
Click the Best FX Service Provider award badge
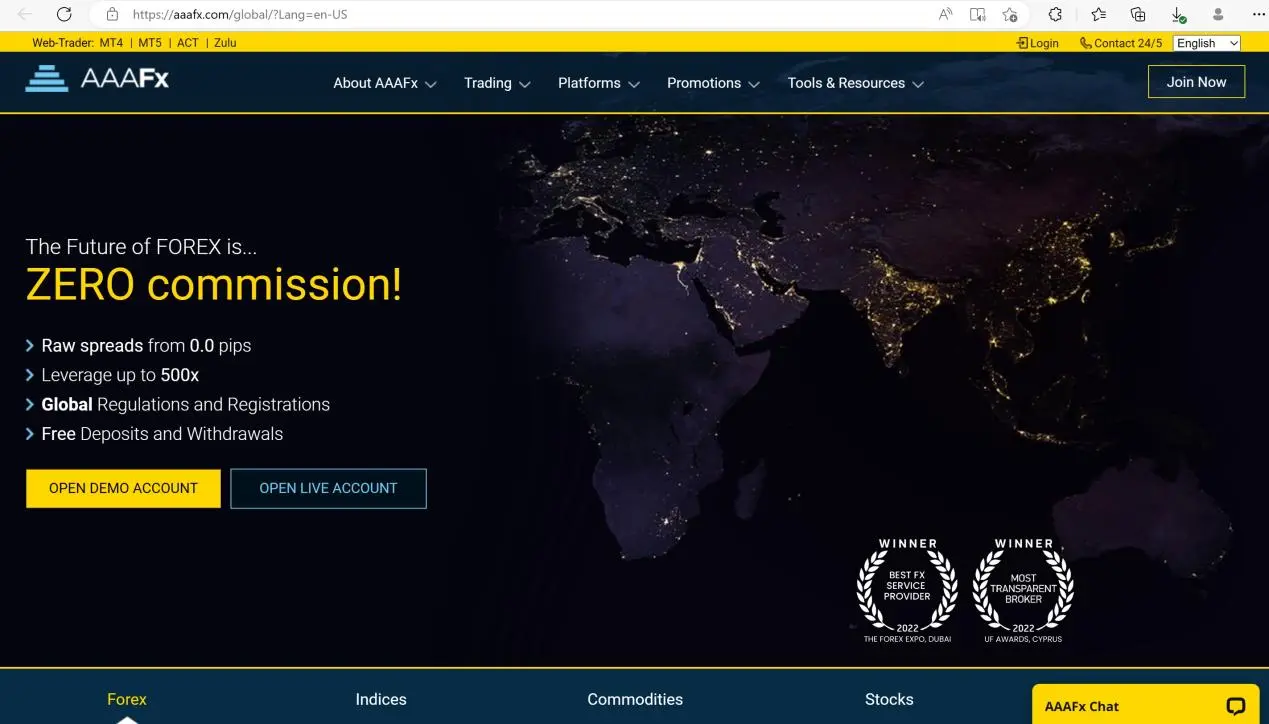coord(907,590)
